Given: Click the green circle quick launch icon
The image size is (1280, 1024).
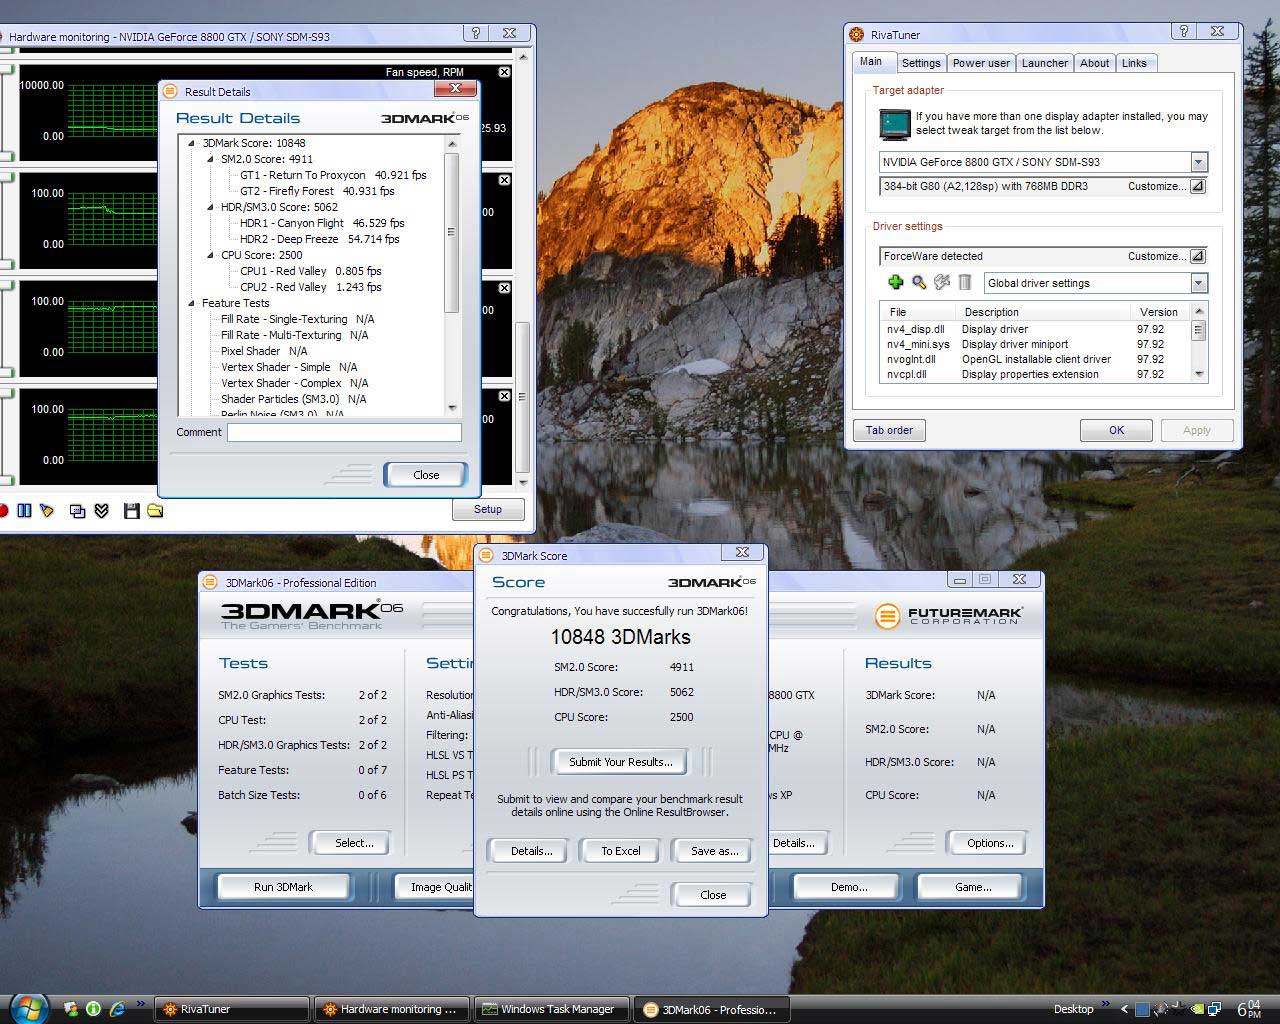Looking at the screenshot, I should (93, 1009).
